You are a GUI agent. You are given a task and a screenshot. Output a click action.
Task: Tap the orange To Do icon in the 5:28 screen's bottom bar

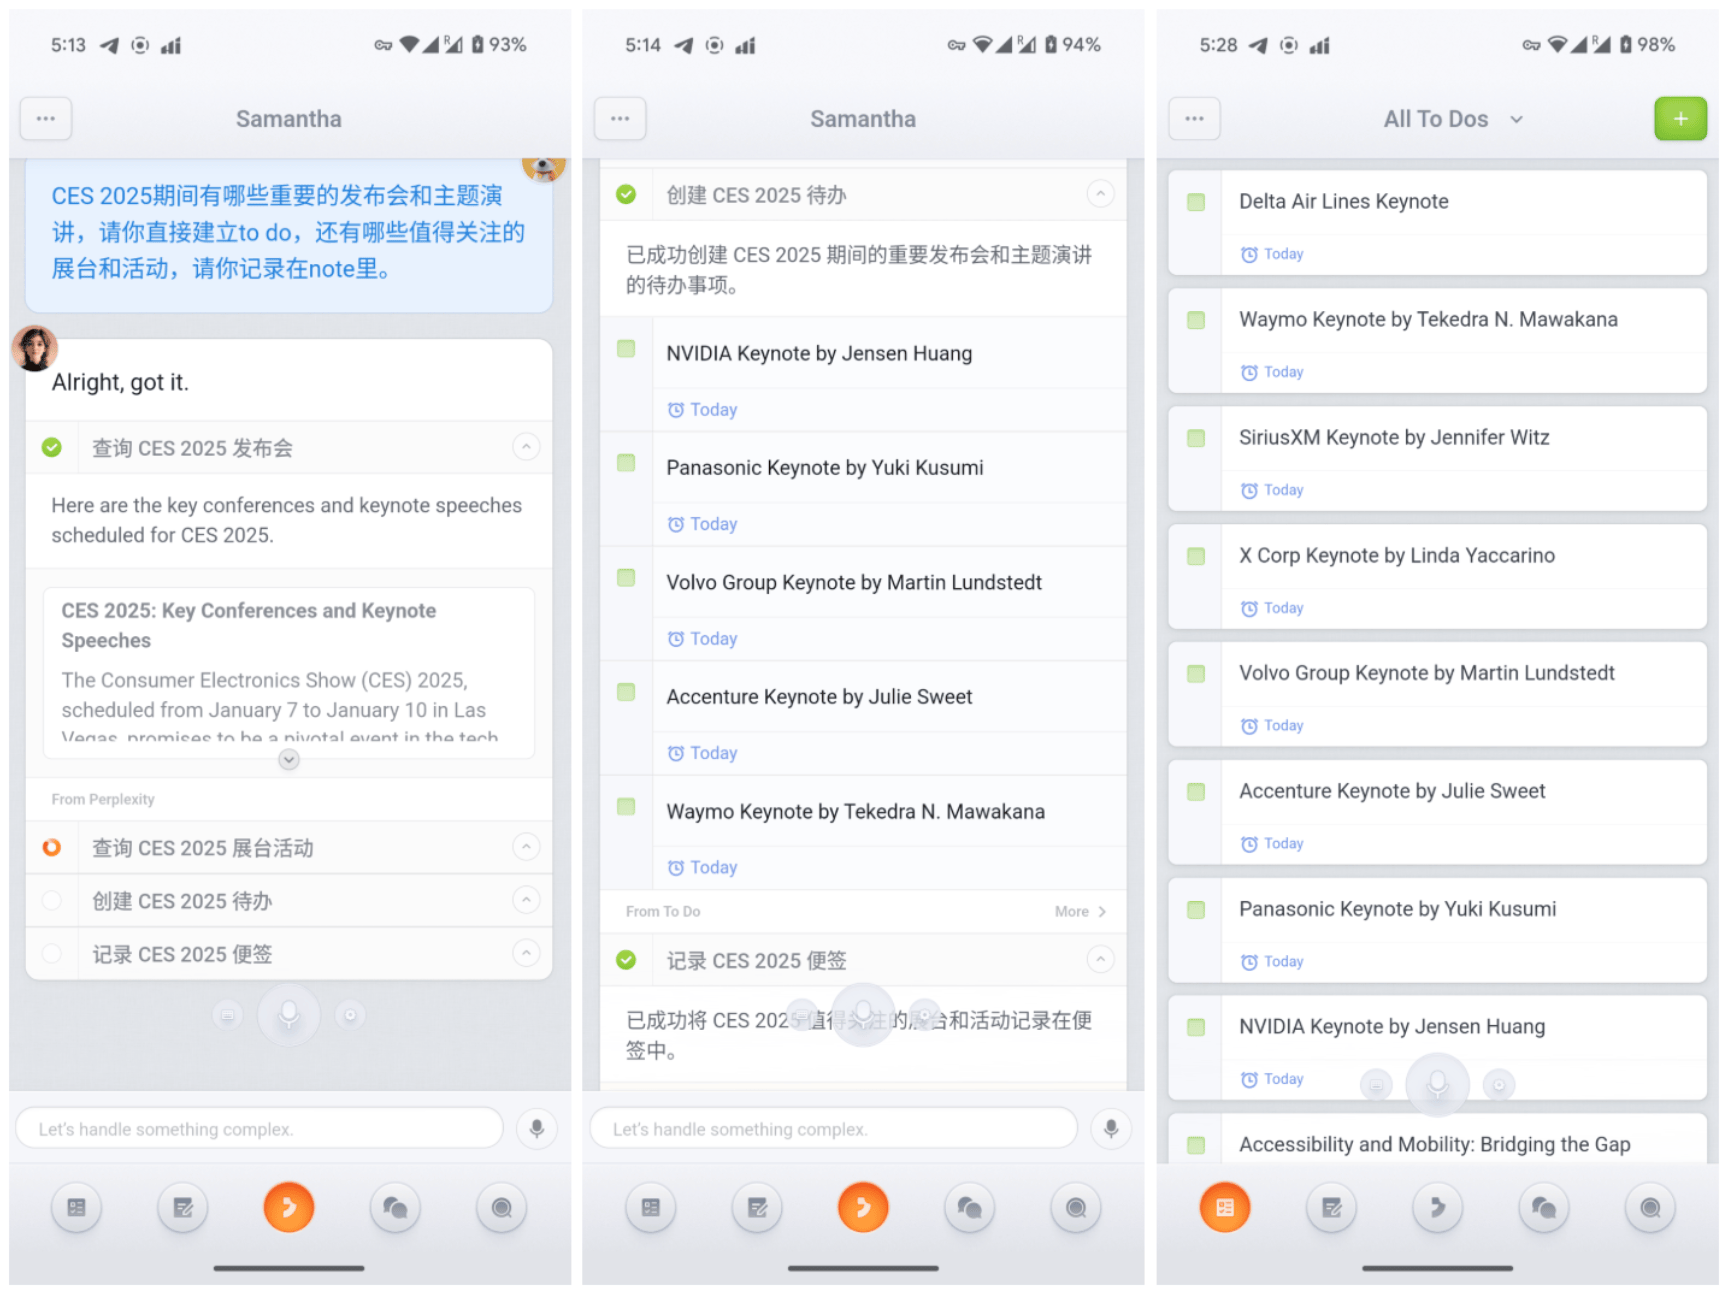pyautogui.click(x=1225, y=1207)
